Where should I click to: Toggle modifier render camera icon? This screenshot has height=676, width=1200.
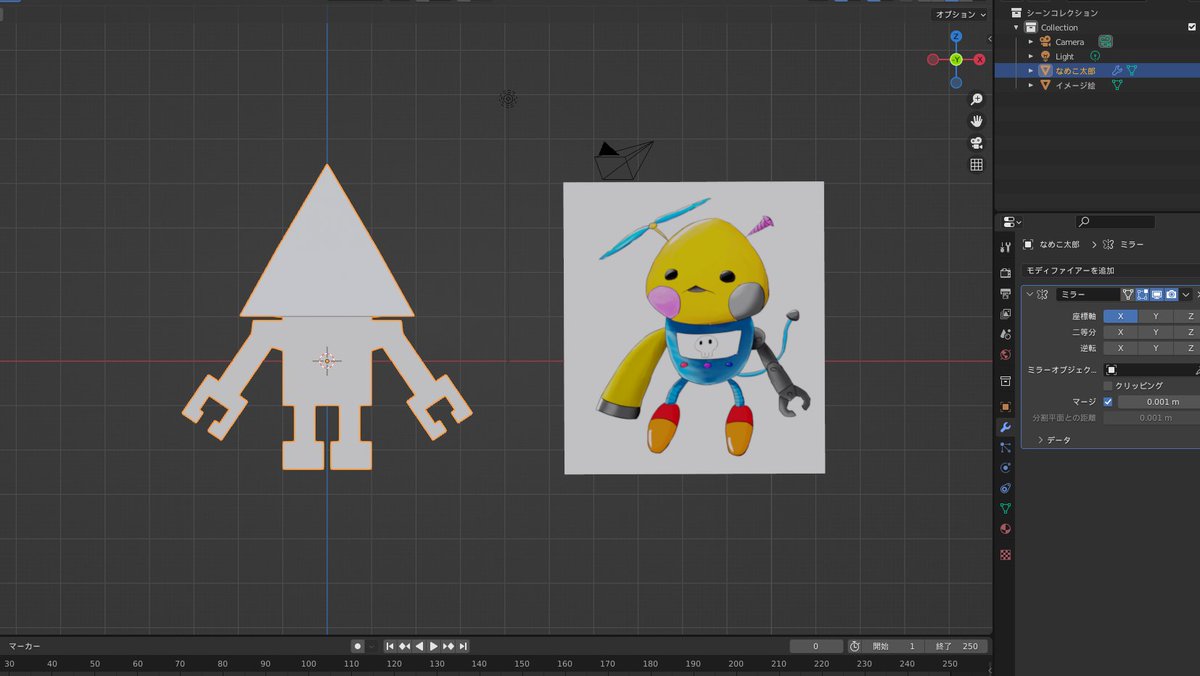click(x=1171, y=295)
